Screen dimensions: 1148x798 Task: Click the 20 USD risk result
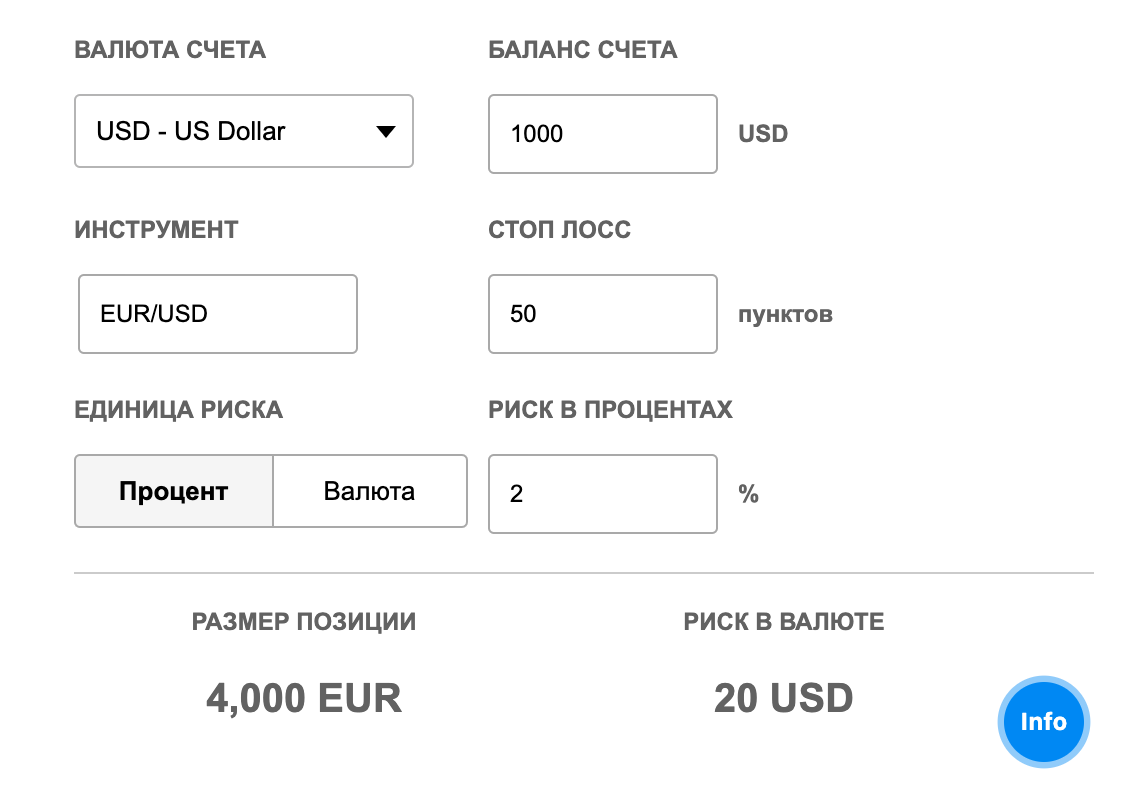[783, 698]
